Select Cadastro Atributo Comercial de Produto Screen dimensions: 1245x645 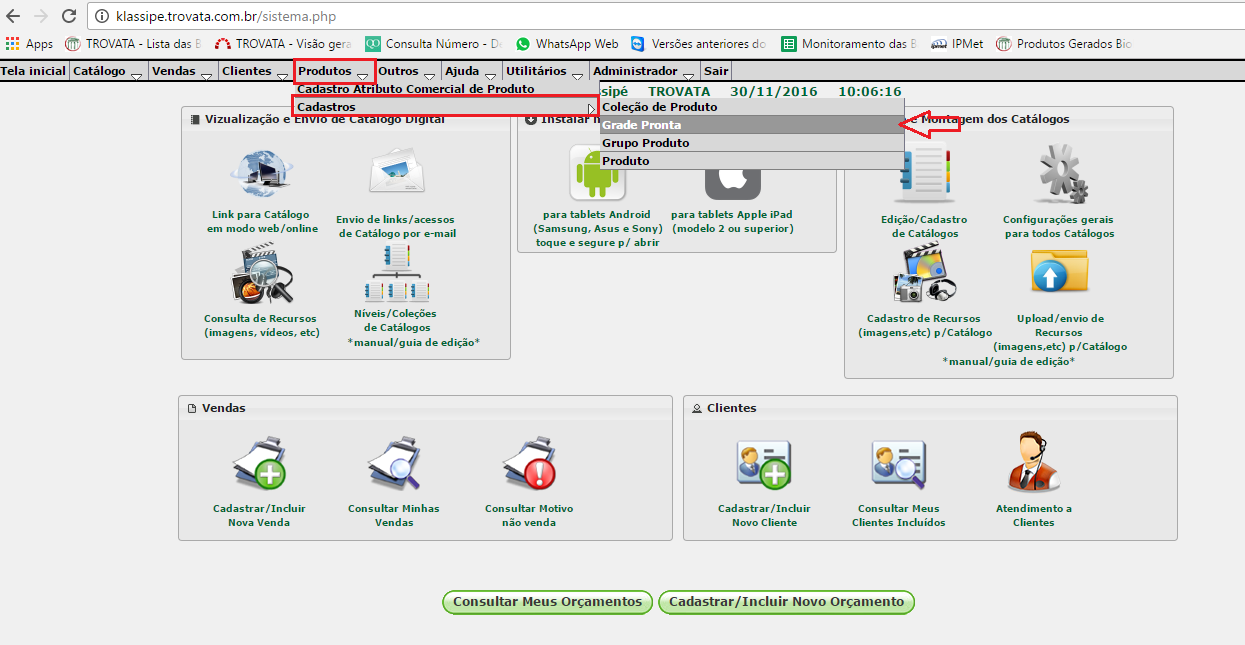click(x=415, y=89)
